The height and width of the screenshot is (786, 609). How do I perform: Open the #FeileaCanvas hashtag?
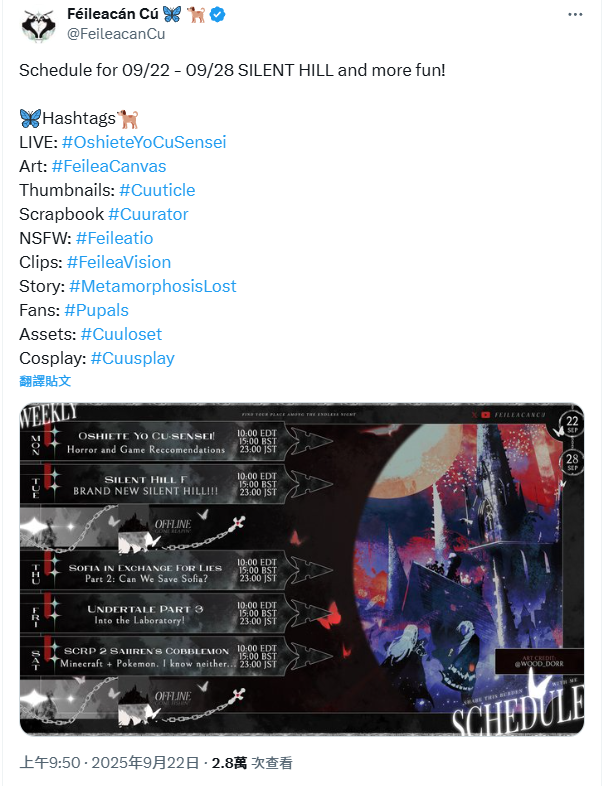coord(109,166)
